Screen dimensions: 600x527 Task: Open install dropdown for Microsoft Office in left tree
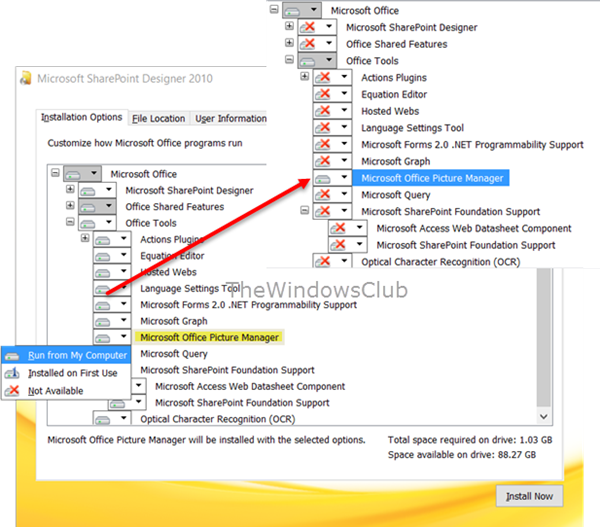[94, 173]
